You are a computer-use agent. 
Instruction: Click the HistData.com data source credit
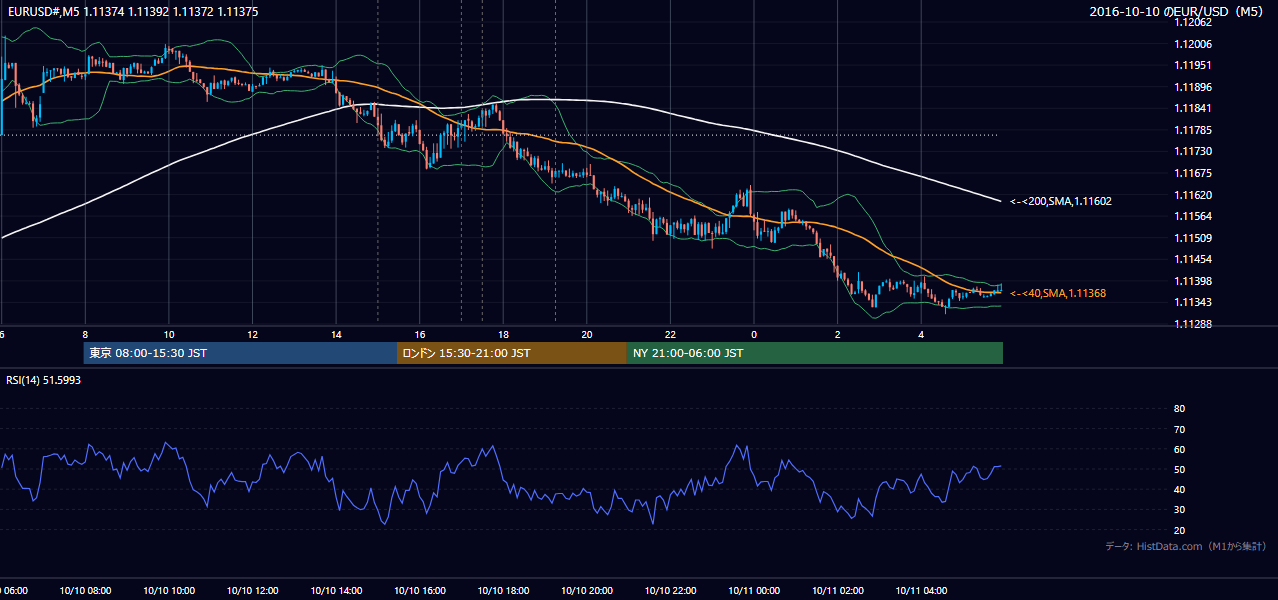(x=1186, y=546)
